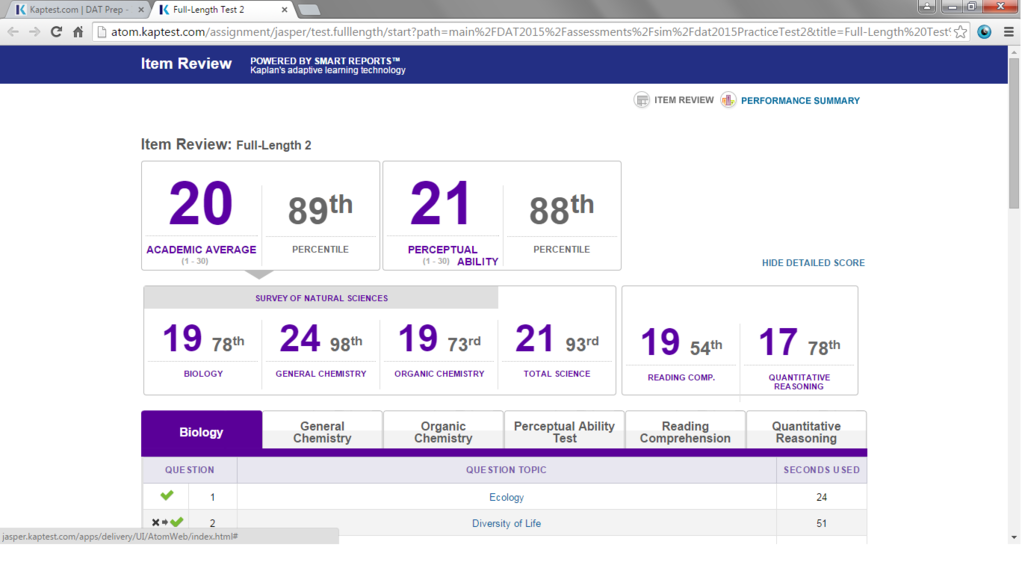Open the Organic Chemistry section tab
This screenshot has width=1022, height=574.
pos(443,432)
